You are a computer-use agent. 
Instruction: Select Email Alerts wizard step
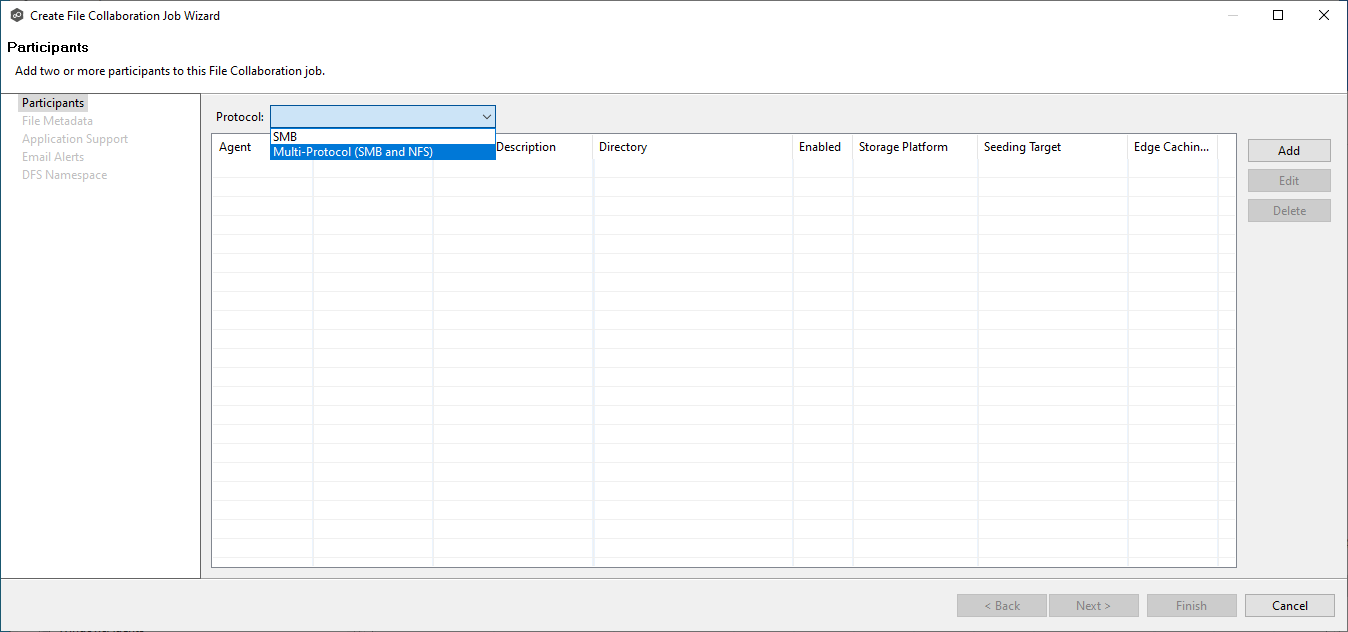click(53, 157)
